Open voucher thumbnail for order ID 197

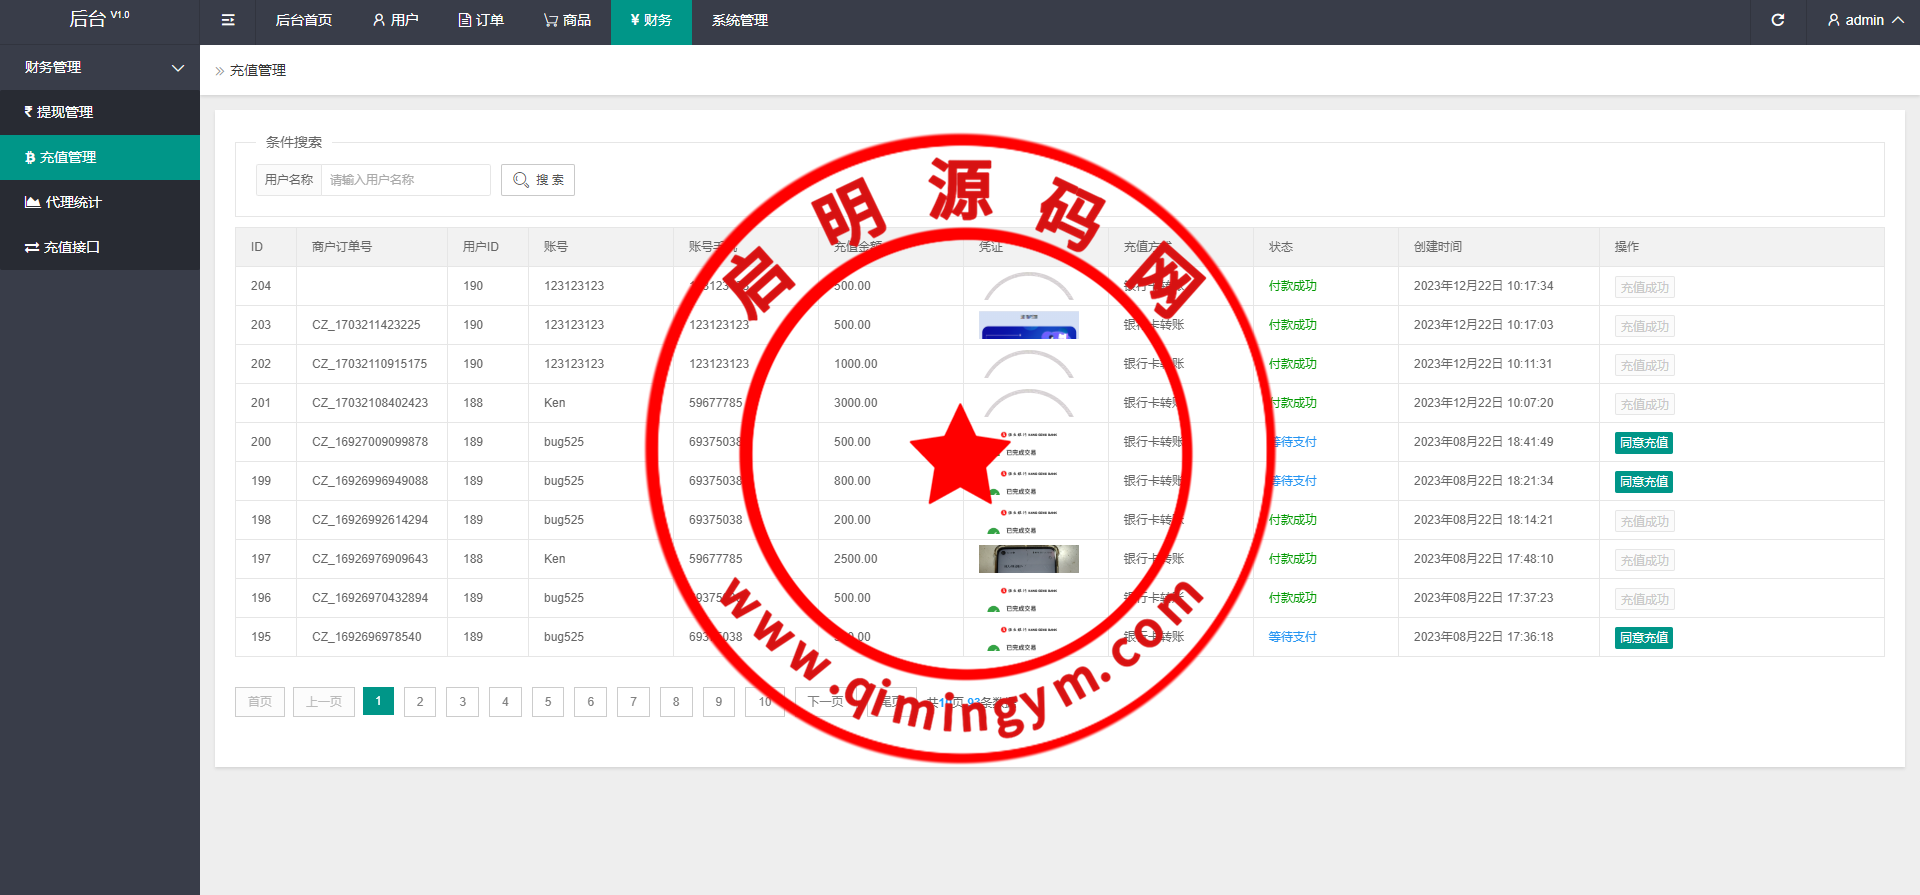(x=1028, y=559)
